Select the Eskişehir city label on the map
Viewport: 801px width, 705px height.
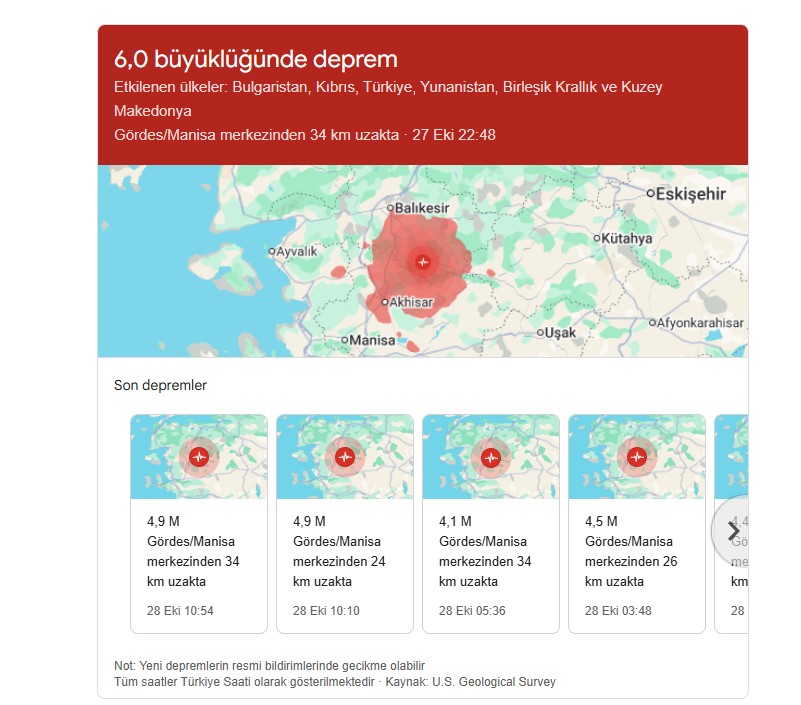click(691, 194)
